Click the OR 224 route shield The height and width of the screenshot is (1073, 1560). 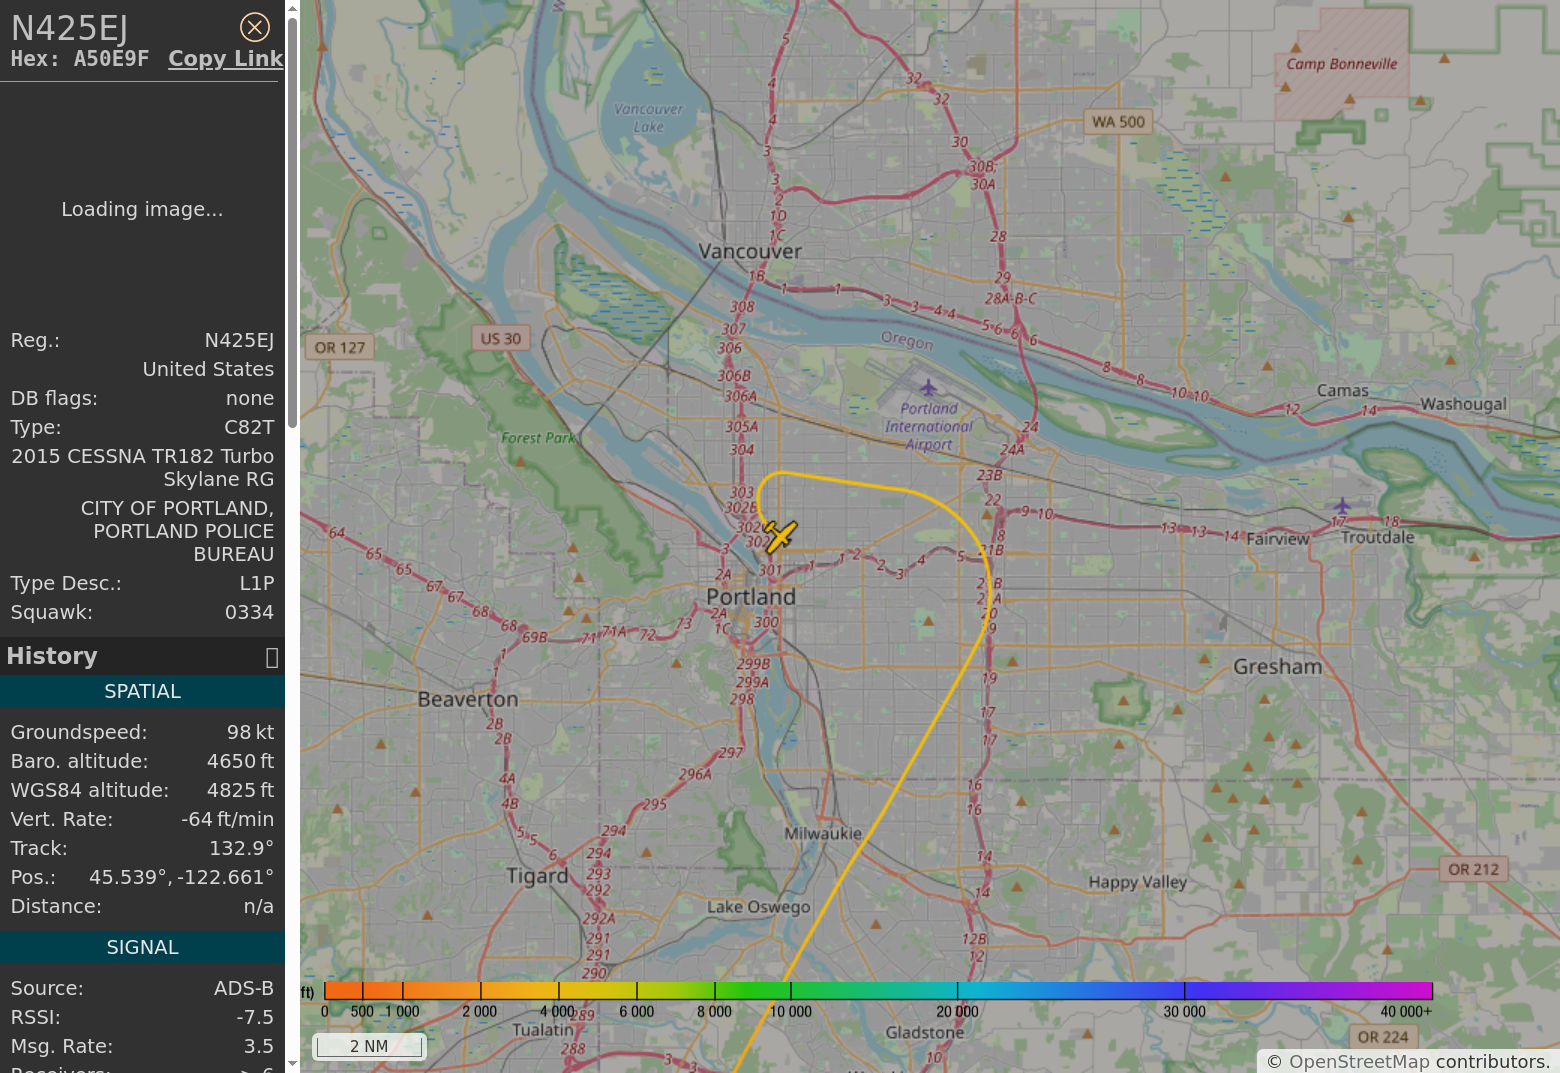coord(1382,1037)
